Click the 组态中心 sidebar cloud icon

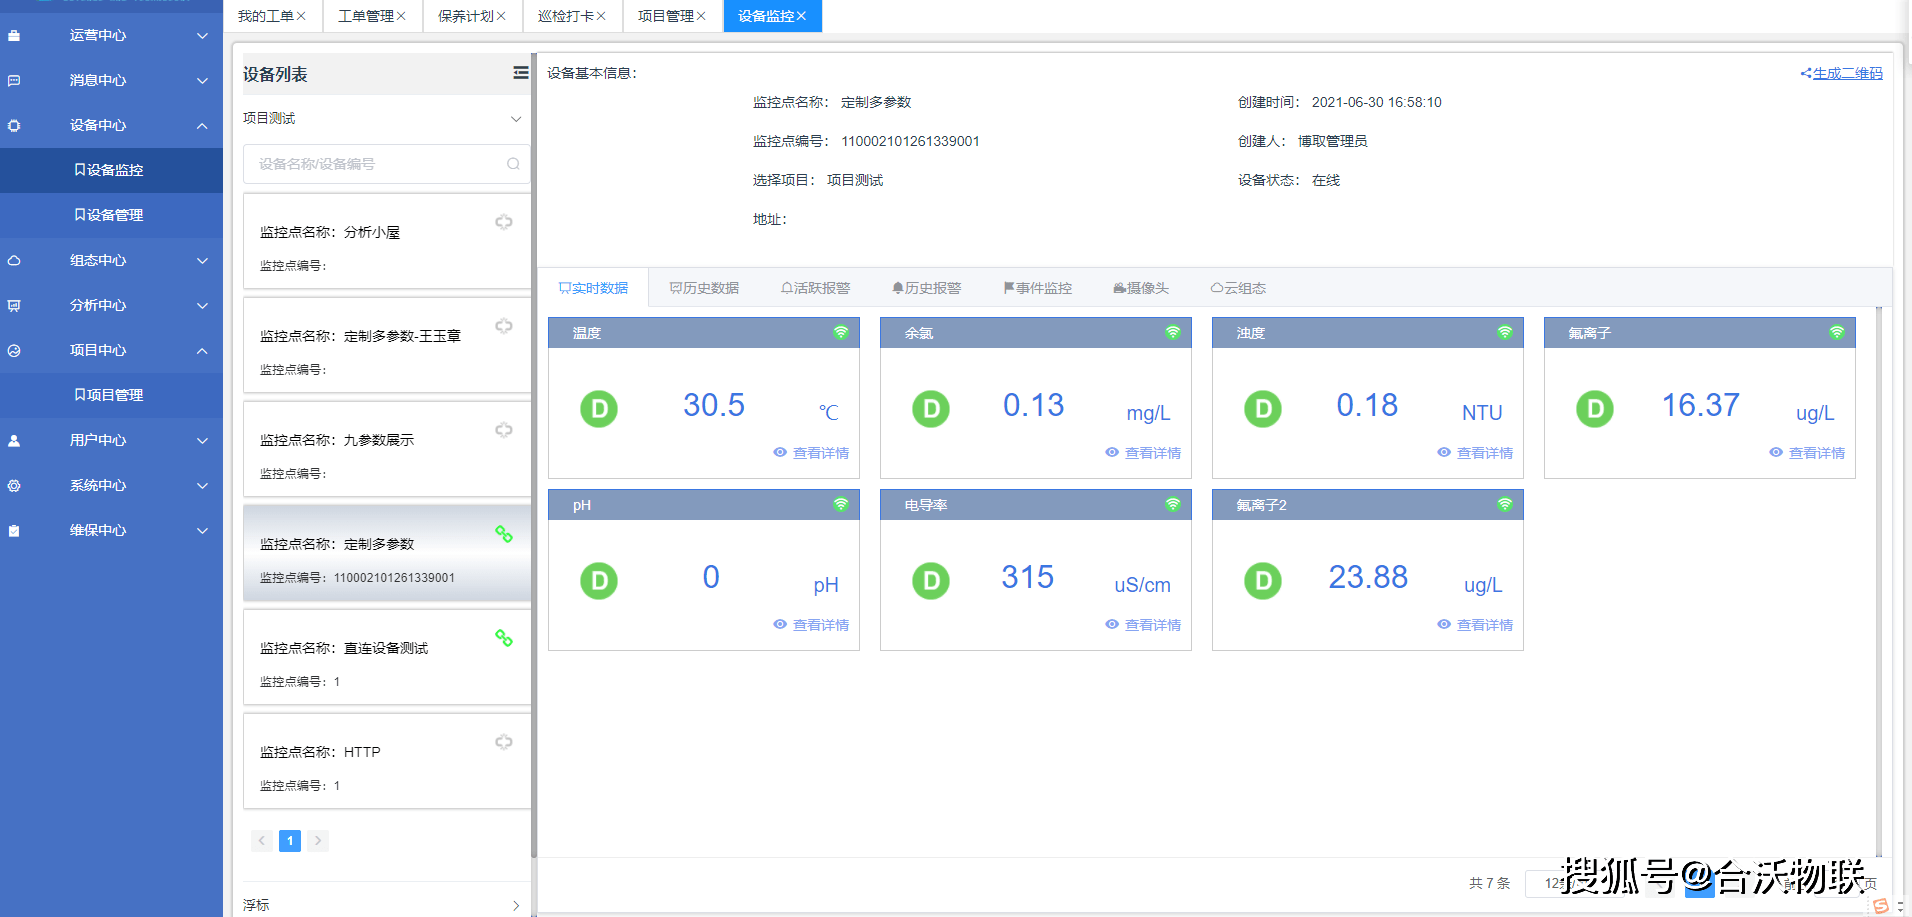tap(14, 261)
